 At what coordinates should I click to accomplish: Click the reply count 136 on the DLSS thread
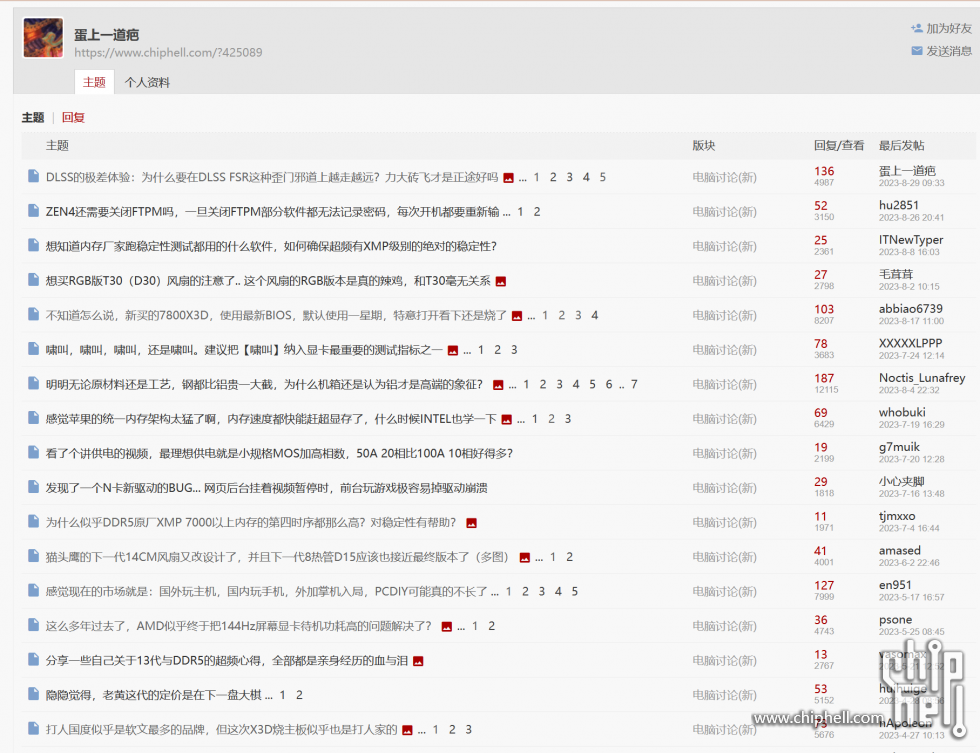824,171
